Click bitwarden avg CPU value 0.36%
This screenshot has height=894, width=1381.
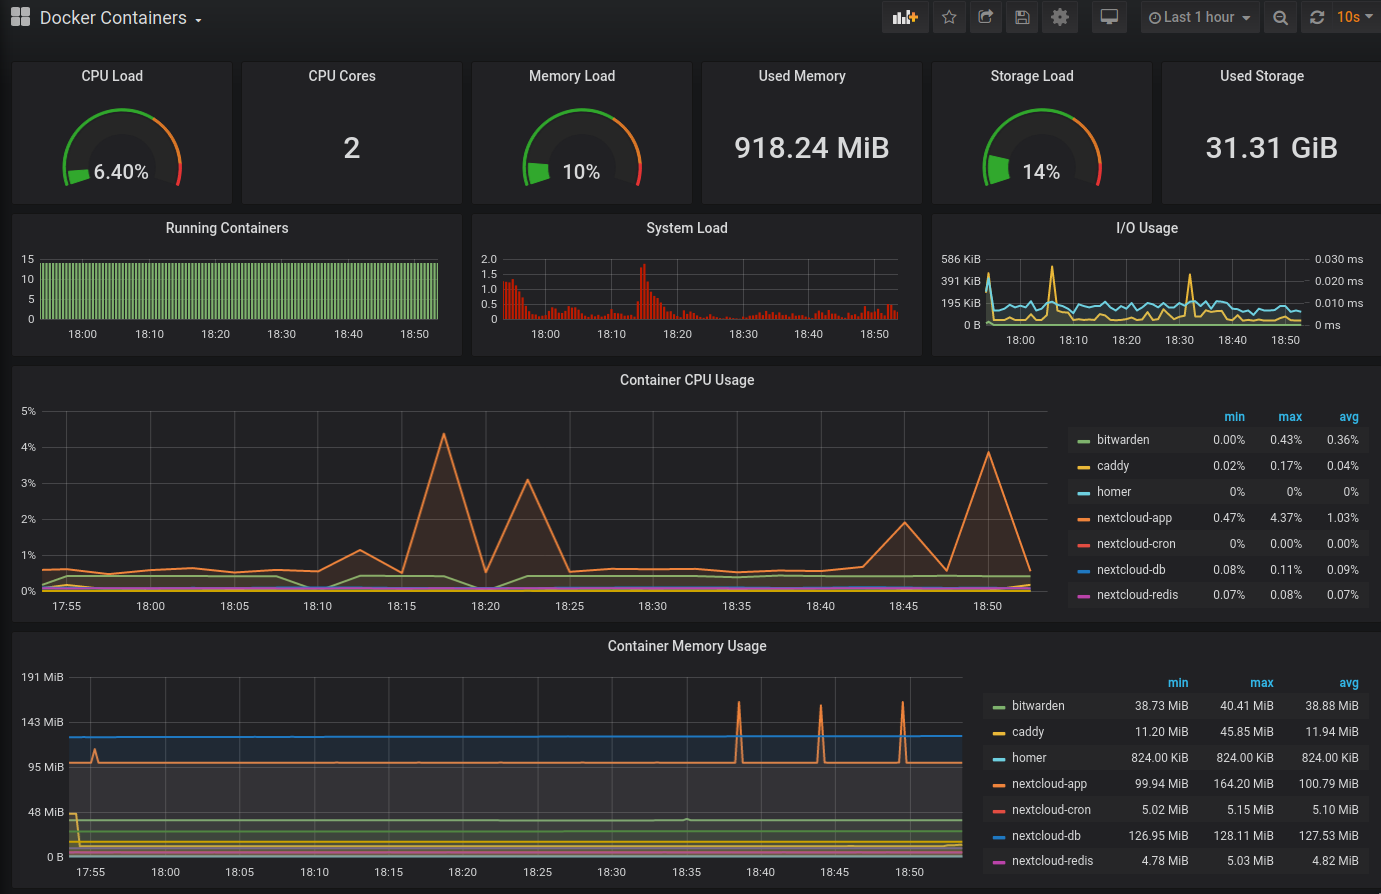(x=1343, y=440)
